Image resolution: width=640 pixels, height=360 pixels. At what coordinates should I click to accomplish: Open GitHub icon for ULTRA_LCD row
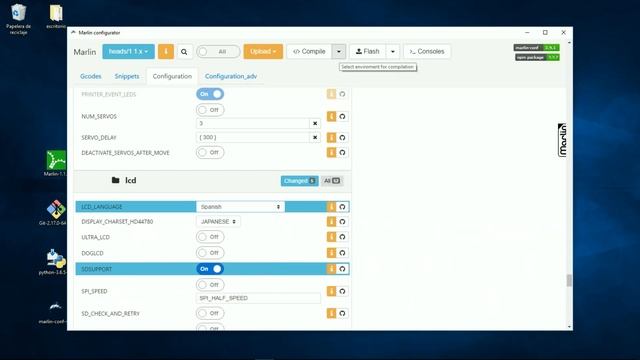pos(342,237)
